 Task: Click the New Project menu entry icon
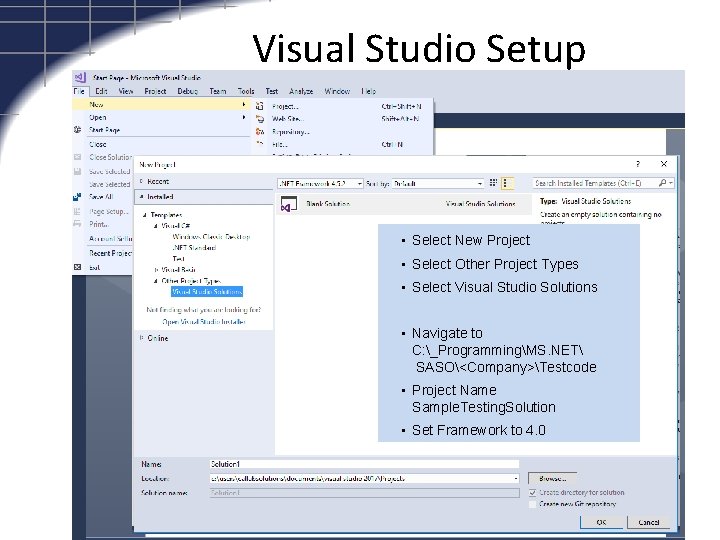259,106
